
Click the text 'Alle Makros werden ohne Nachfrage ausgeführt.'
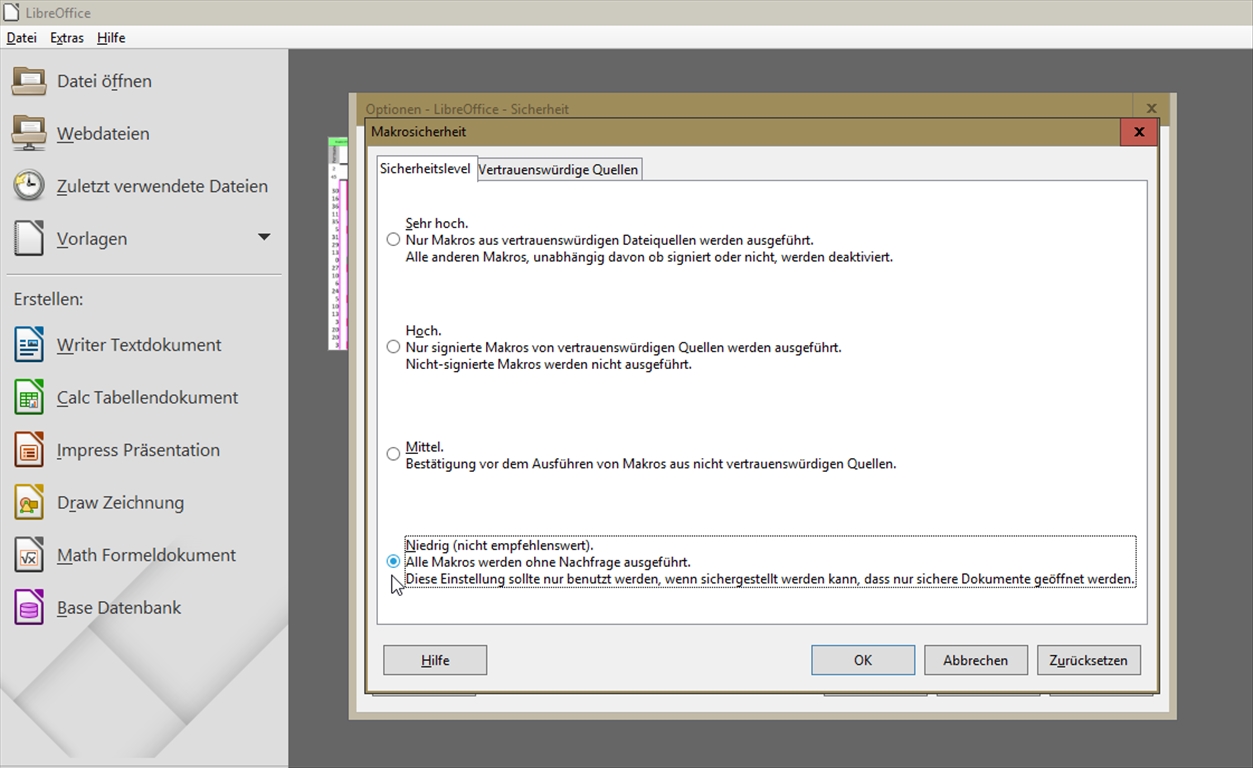pyautogui.click(x=548, y=562)
